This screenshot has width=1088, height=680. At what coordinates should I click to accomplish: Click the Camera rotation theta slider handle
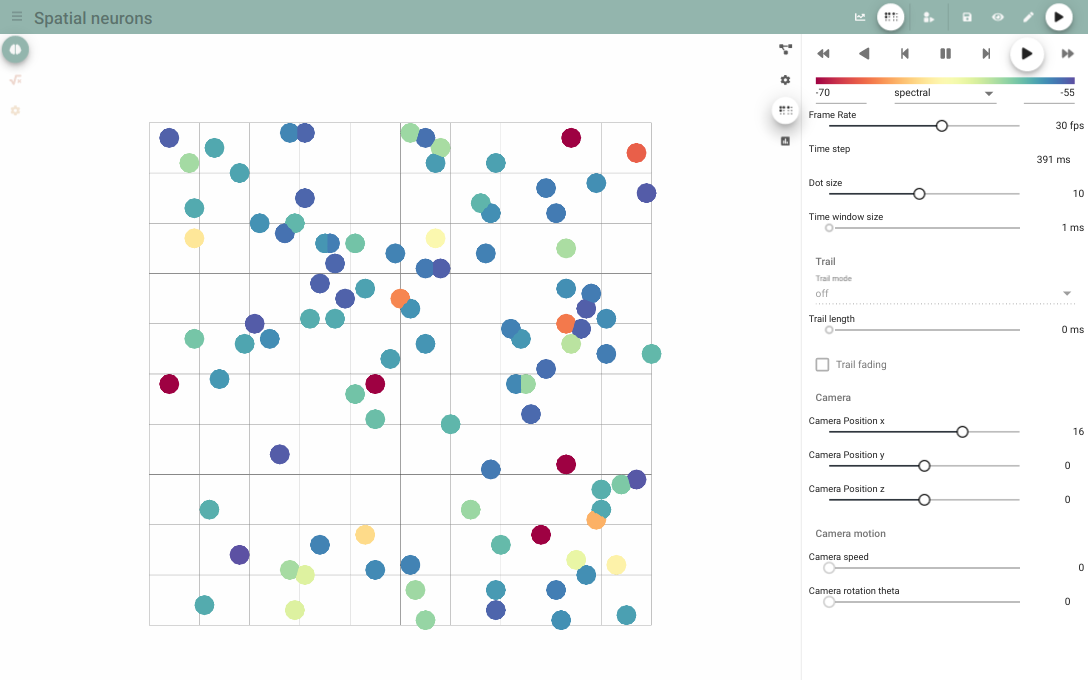pyautogui.click(x=828, y=602)
